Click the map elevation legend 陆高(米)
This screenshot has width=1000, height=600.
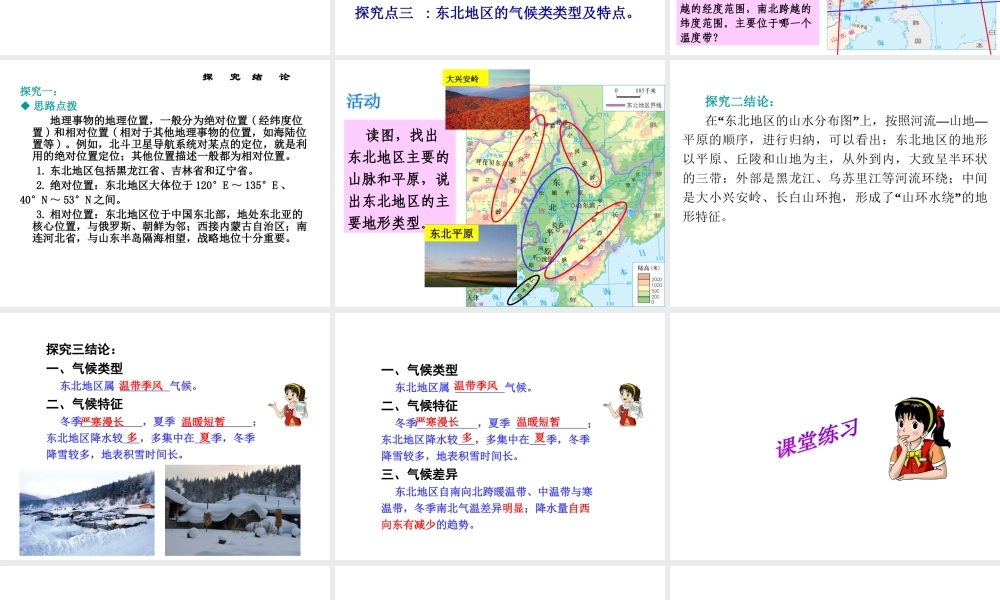649,284
